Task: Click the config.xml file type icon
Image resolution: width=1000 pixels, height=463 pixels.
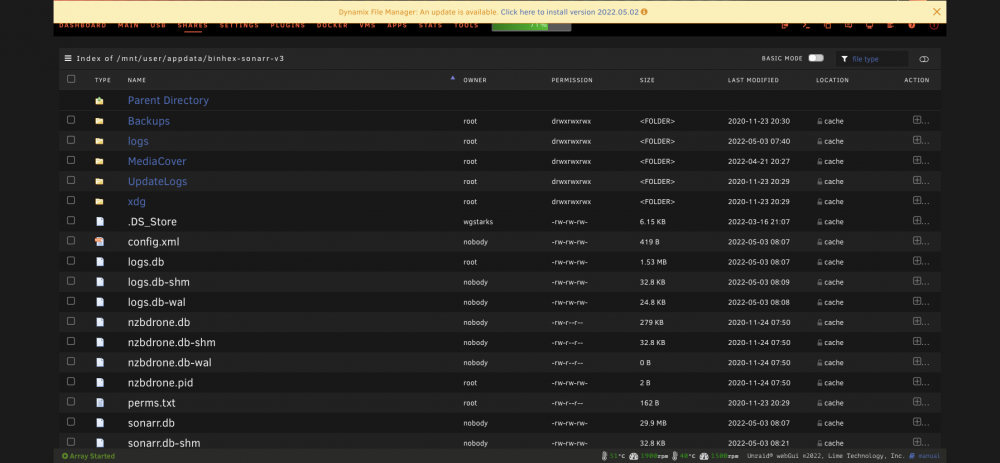Action: click(x=99, y=242)
